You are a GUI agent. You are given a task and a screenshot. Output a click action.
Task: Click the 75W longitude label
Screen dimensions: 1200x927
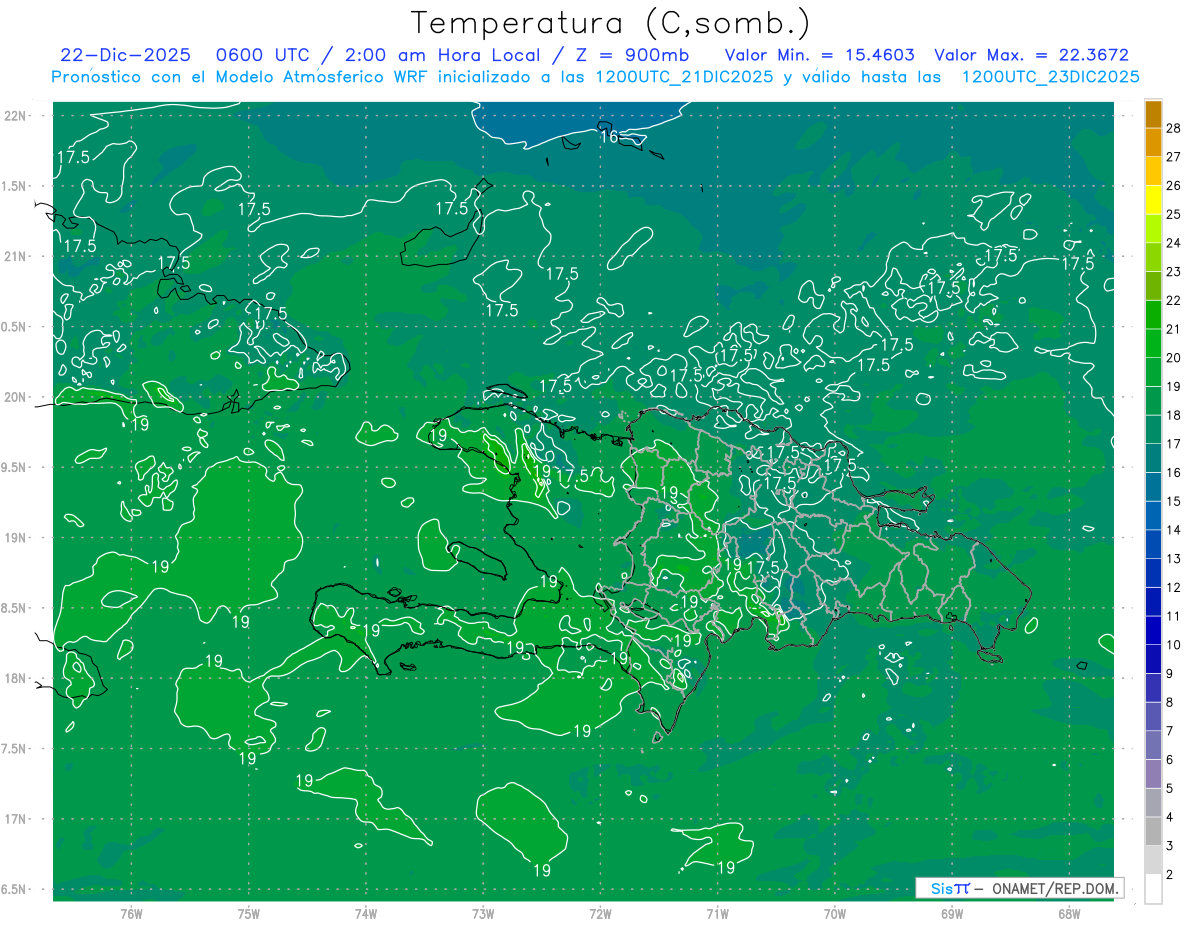click(249, 913)
